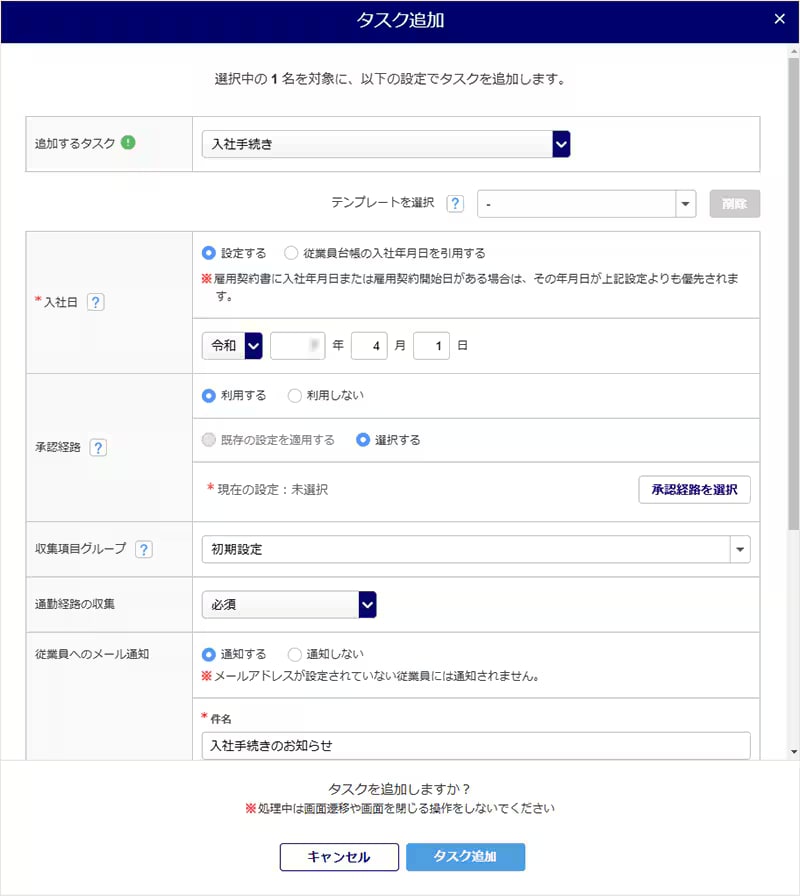Select 利用しない for 承認経路
Viewport: 800px width, 896px height.
click(295, 396)
